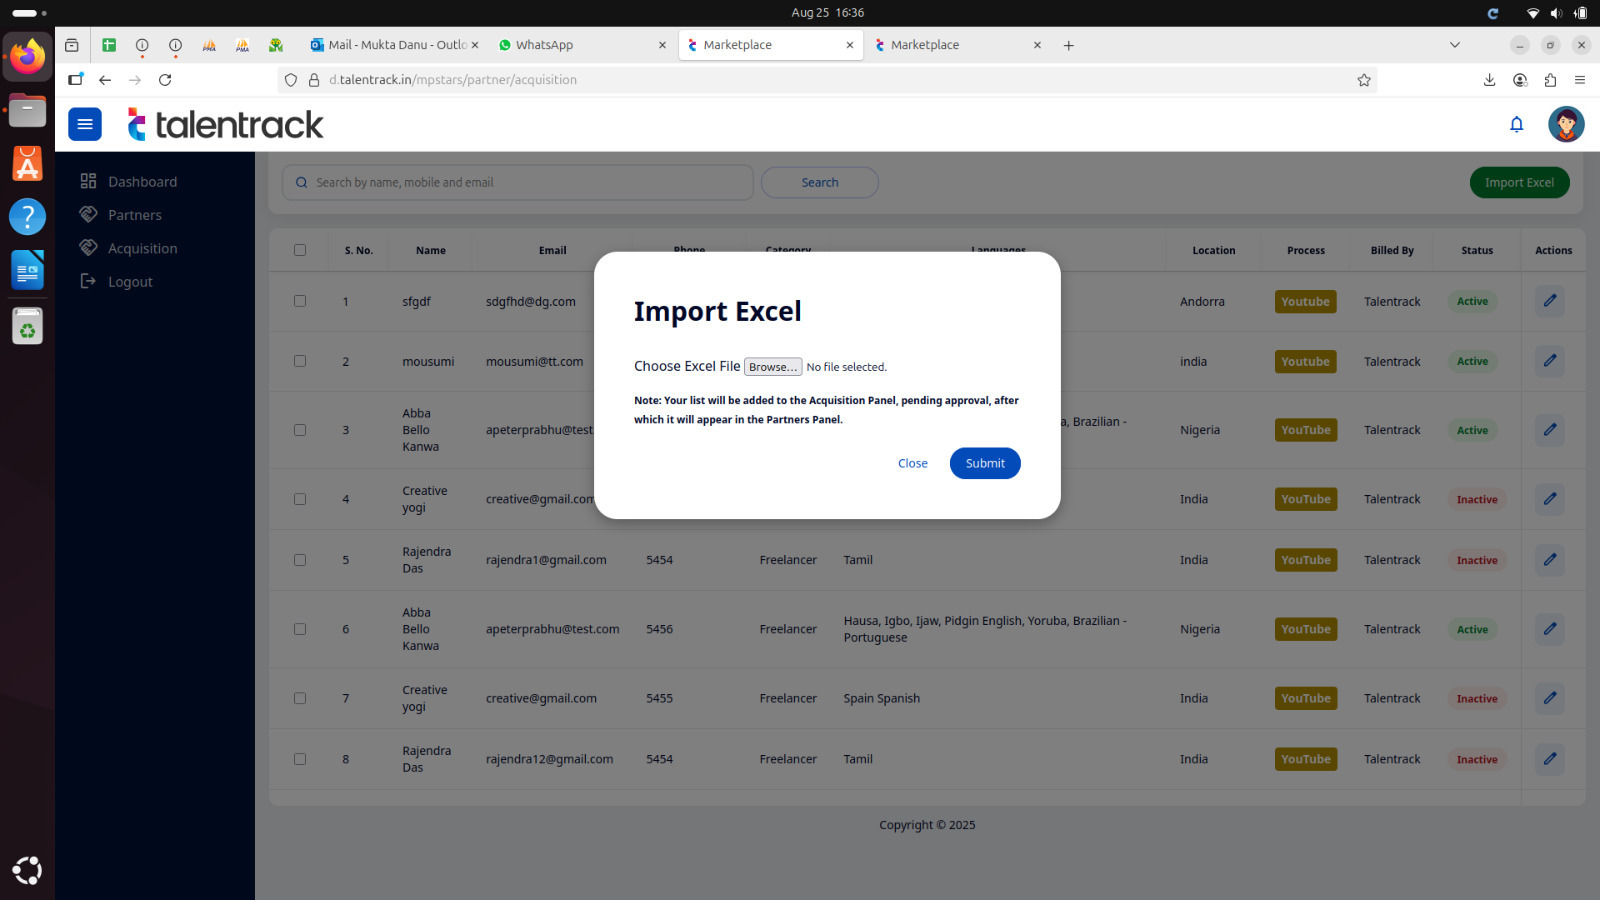Viewport: 1600px width, 900px height.
Task: Open Ubuntu Help from the dock
Action: (x=27, y=217)
